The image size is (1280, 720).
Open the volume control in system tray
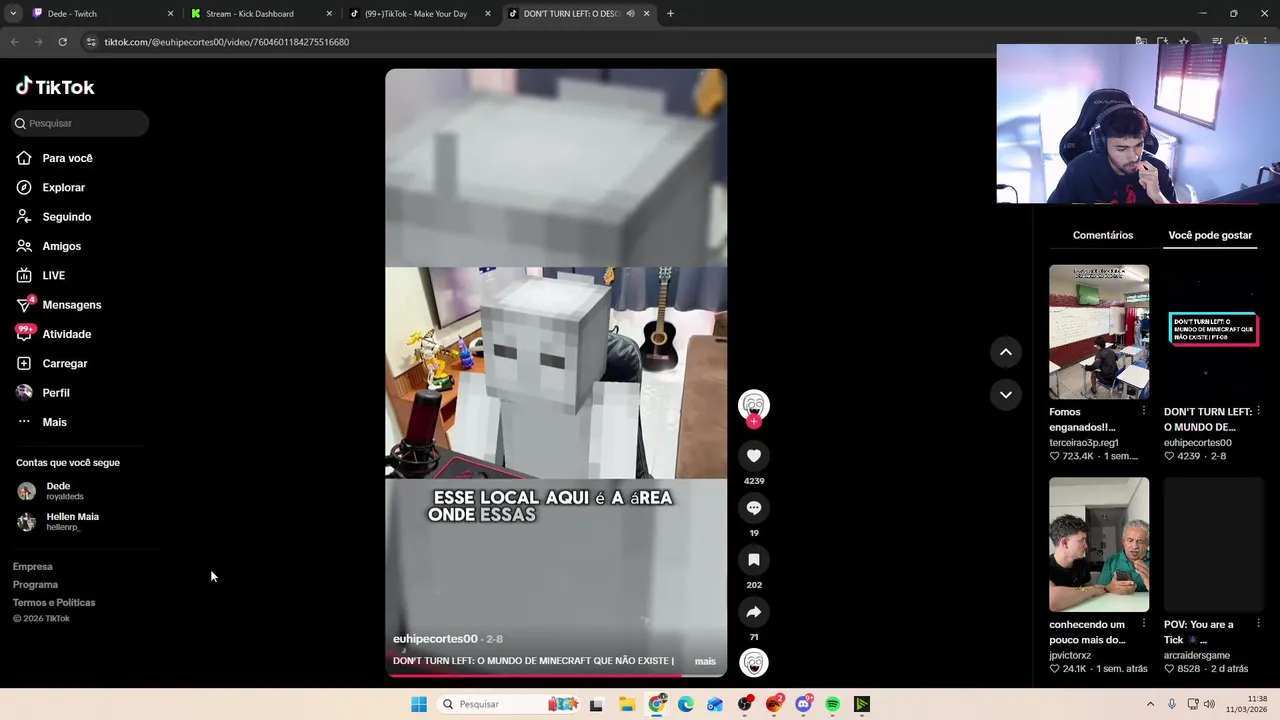pyautogui.click(x=1209, y=704)
